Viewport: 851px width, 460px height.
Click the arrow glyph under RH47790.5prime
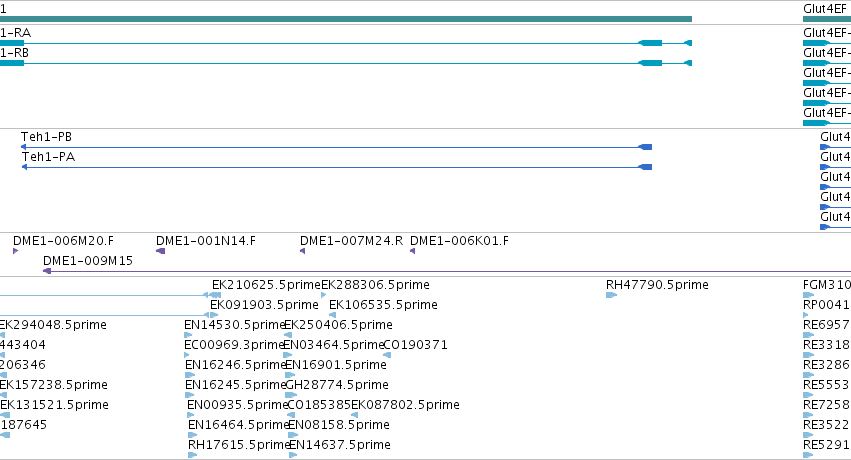(x=612, y=295)
